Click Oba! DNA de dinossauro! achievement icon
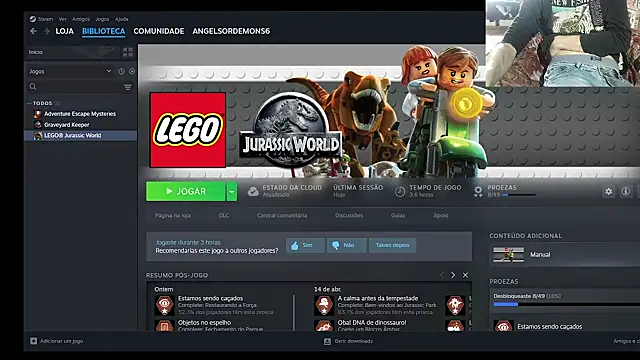 pos(324,325)
